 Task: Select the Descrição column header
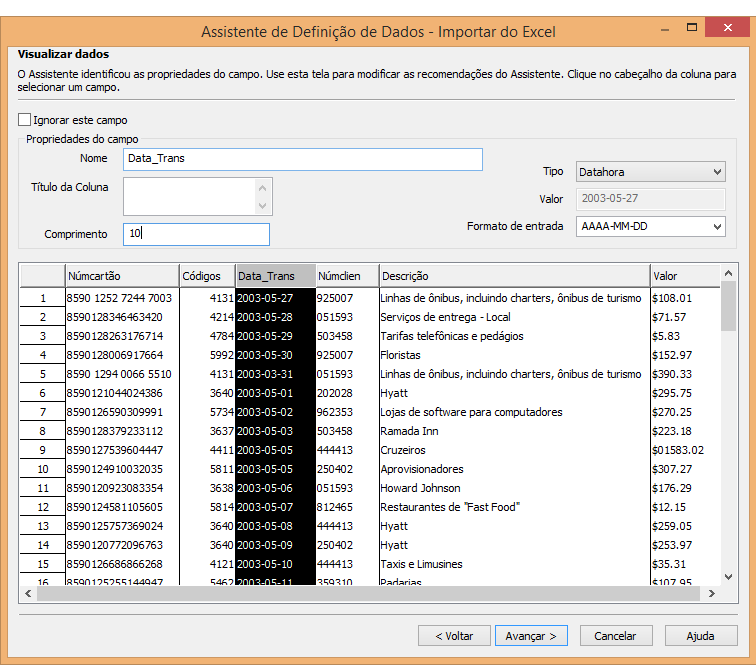(x=513, y=276)
